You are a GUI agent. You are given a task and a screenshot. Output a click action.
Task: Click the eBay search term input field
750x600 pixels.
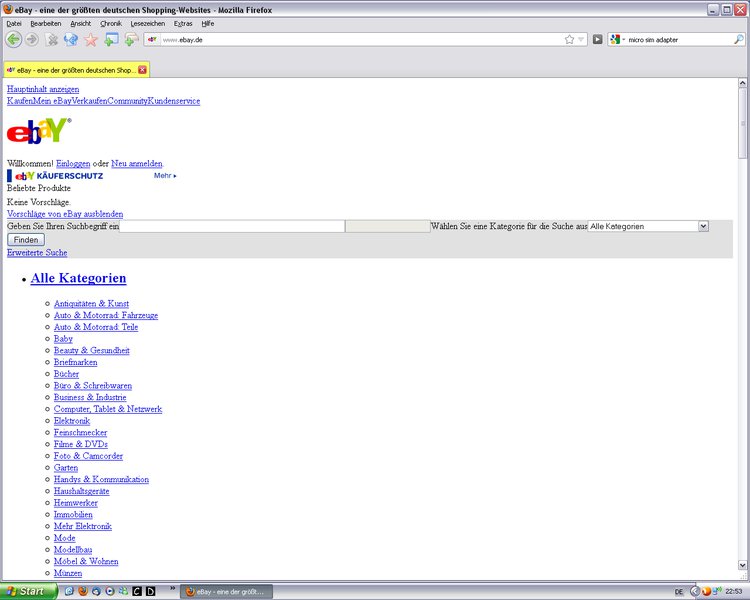(x=232, y=226)
